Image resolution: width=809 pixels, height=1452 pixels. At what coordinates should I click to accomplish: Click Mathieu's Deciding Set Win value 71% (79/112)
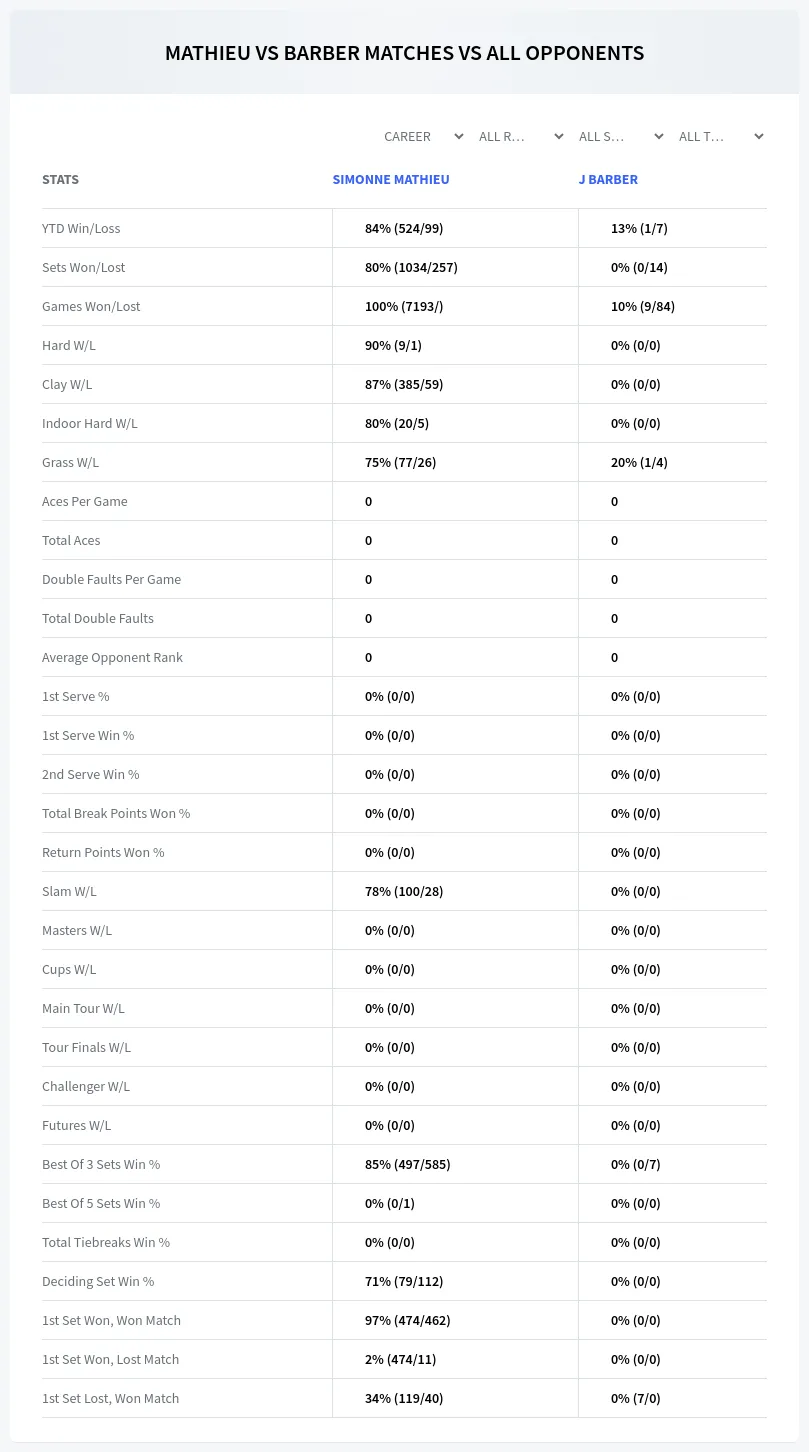click(404, 1281)
